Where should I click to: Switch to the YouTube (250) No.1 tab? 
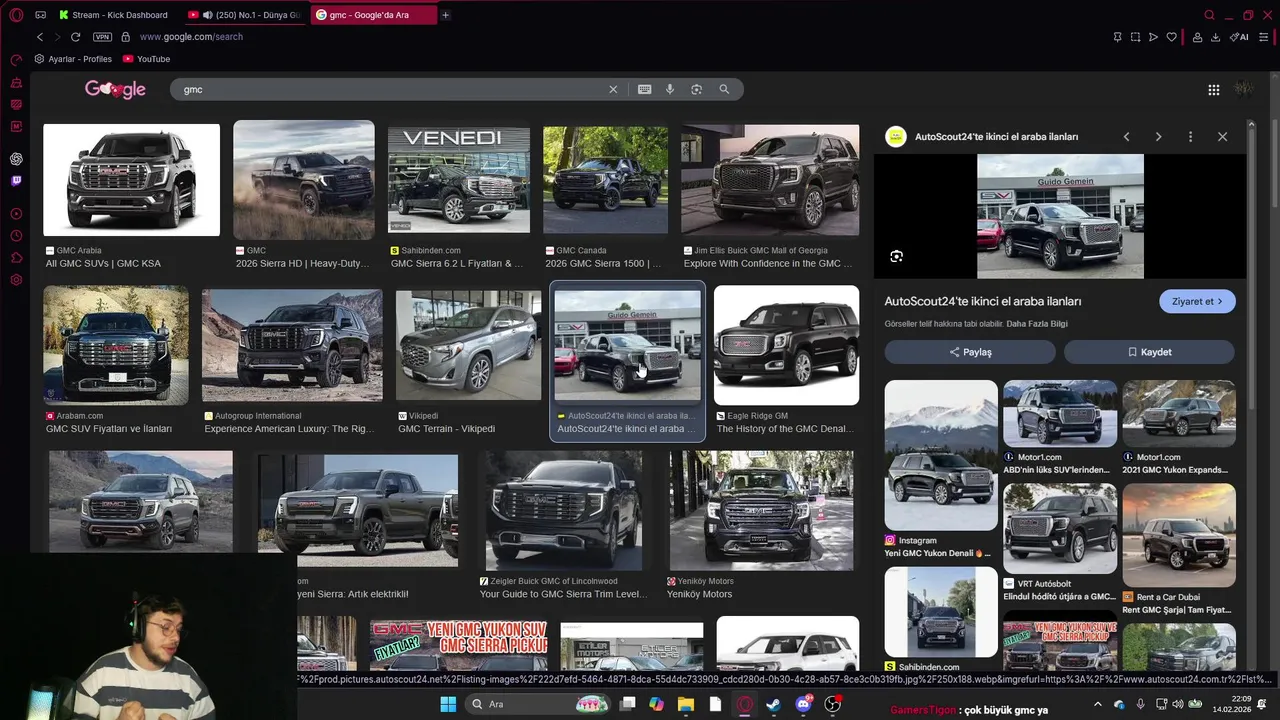(245, 15)
